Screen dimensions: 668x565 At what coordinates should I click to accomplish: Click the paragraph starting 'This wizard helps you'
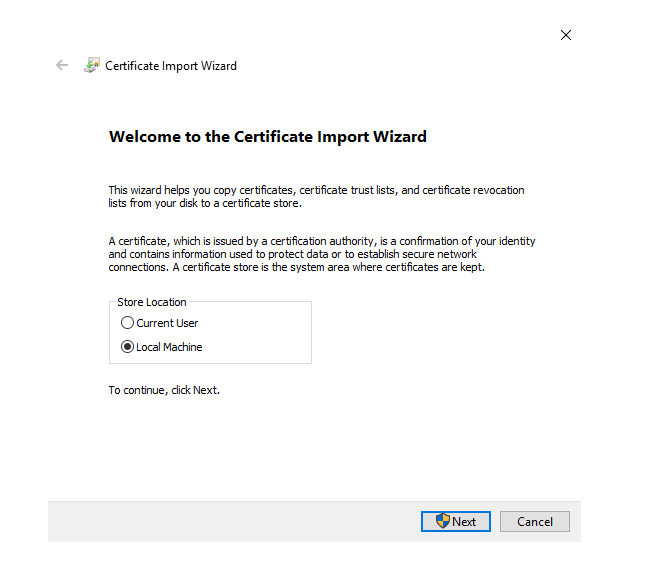[315, 196]
